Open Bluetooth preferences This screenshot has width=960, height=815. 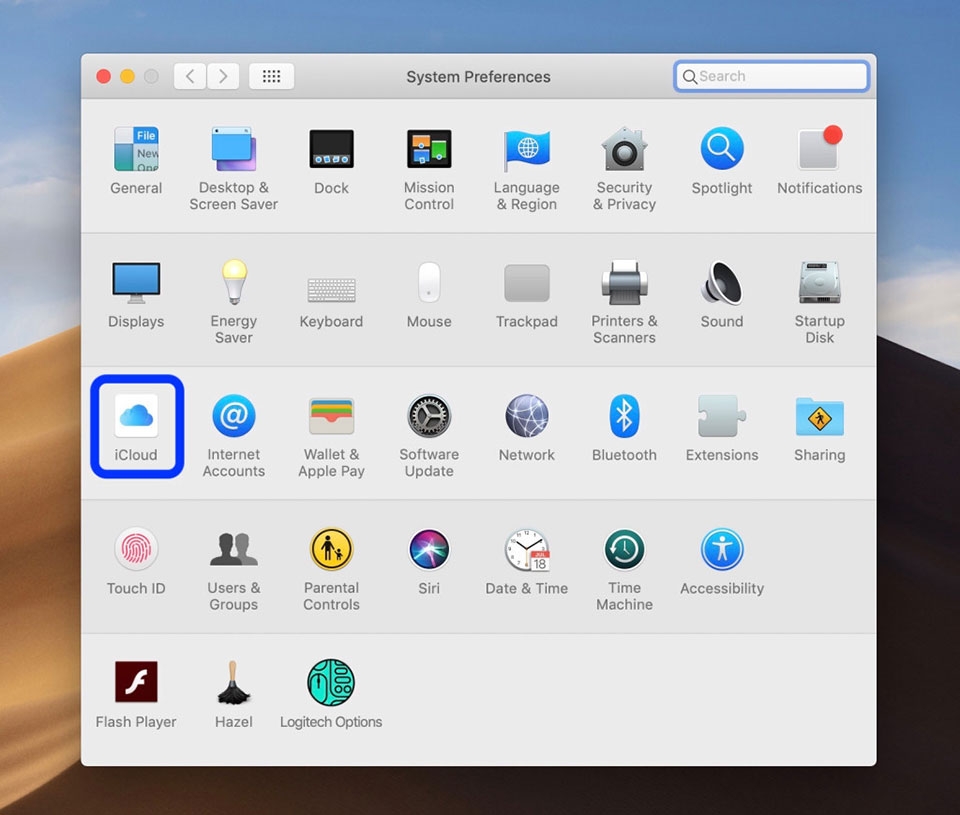point(624,416)
